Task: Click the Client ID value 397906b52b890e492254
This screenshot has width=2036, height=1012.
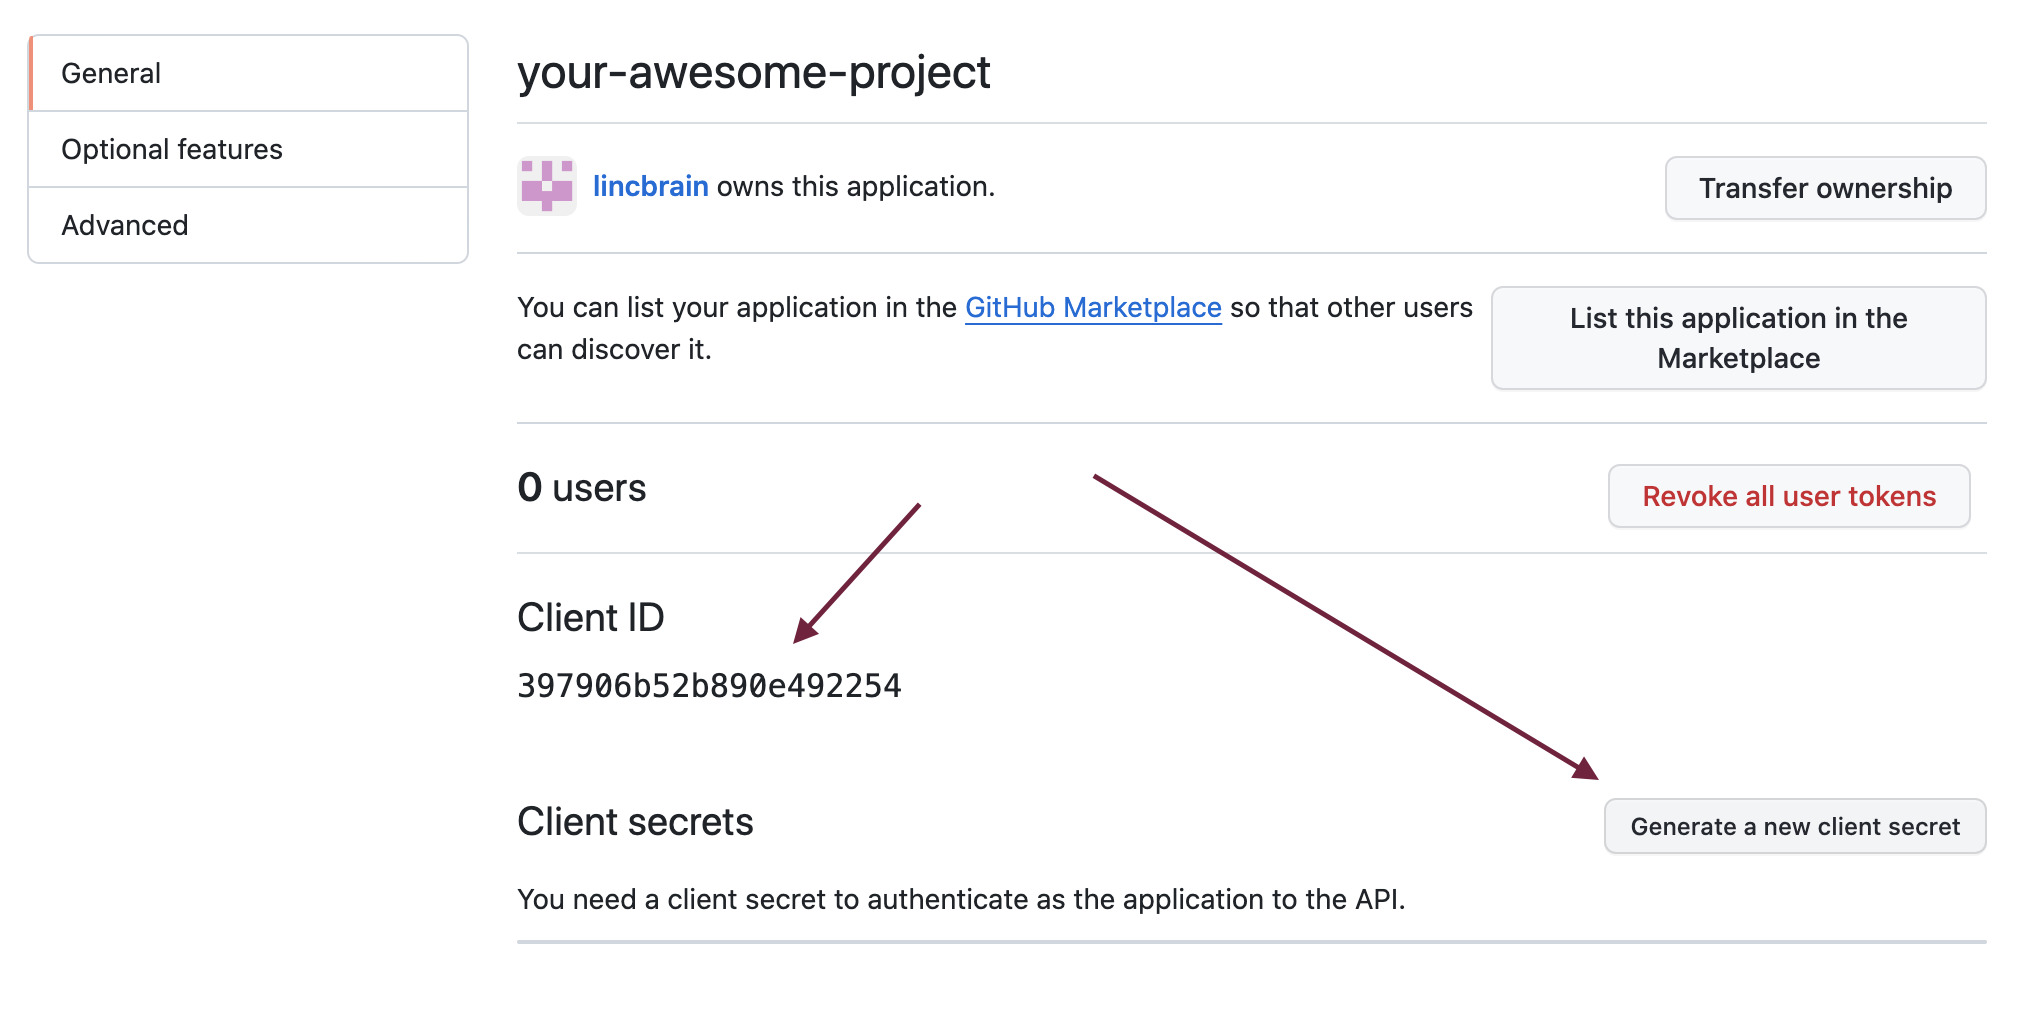Action: tap(709, 686)
